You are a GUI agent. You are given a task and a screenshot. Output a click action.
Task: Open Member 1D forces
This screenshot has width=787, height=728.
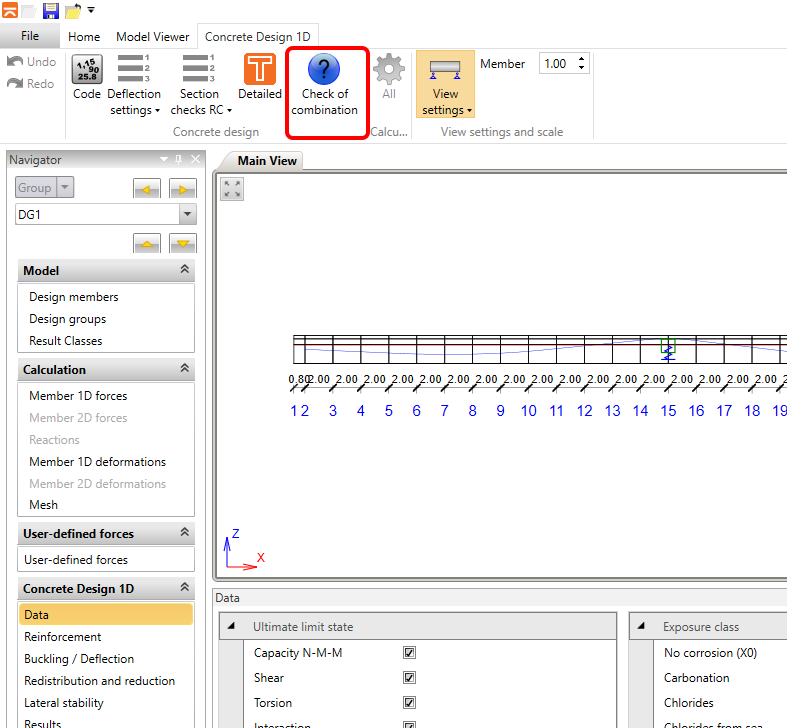coord(78,396)
